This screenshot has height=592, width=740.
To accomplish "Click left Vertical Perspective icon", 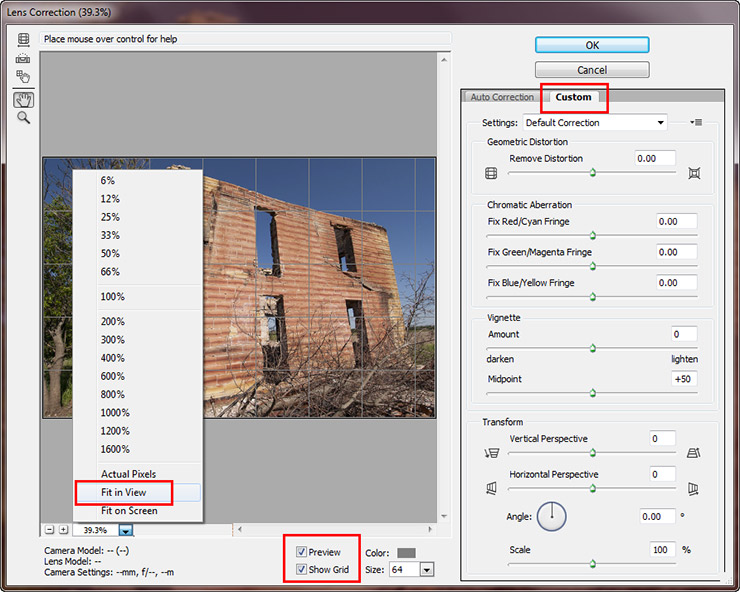I will [x=492, y=453].
